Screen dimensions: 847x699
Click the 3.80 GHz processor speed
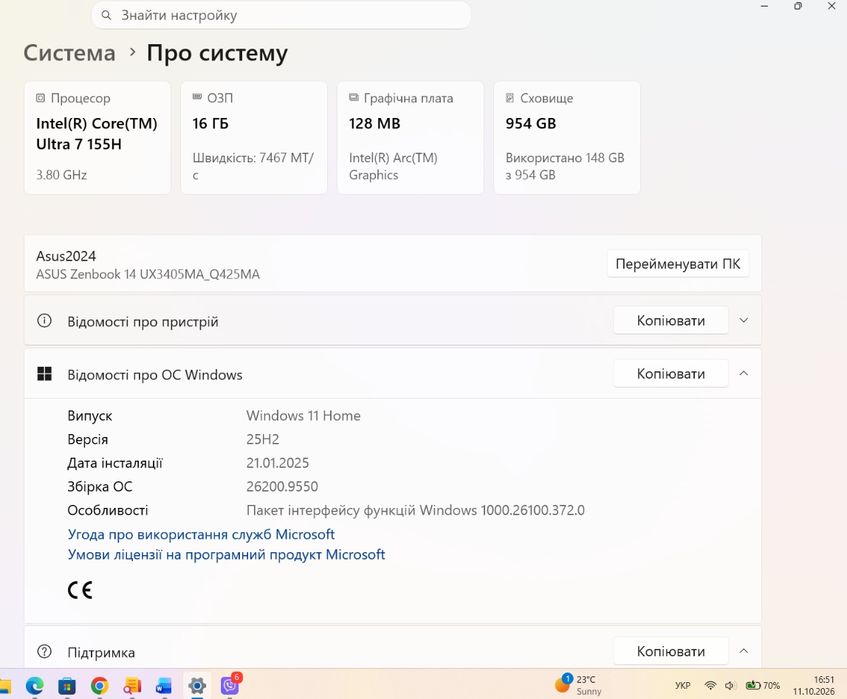point(62,175)
